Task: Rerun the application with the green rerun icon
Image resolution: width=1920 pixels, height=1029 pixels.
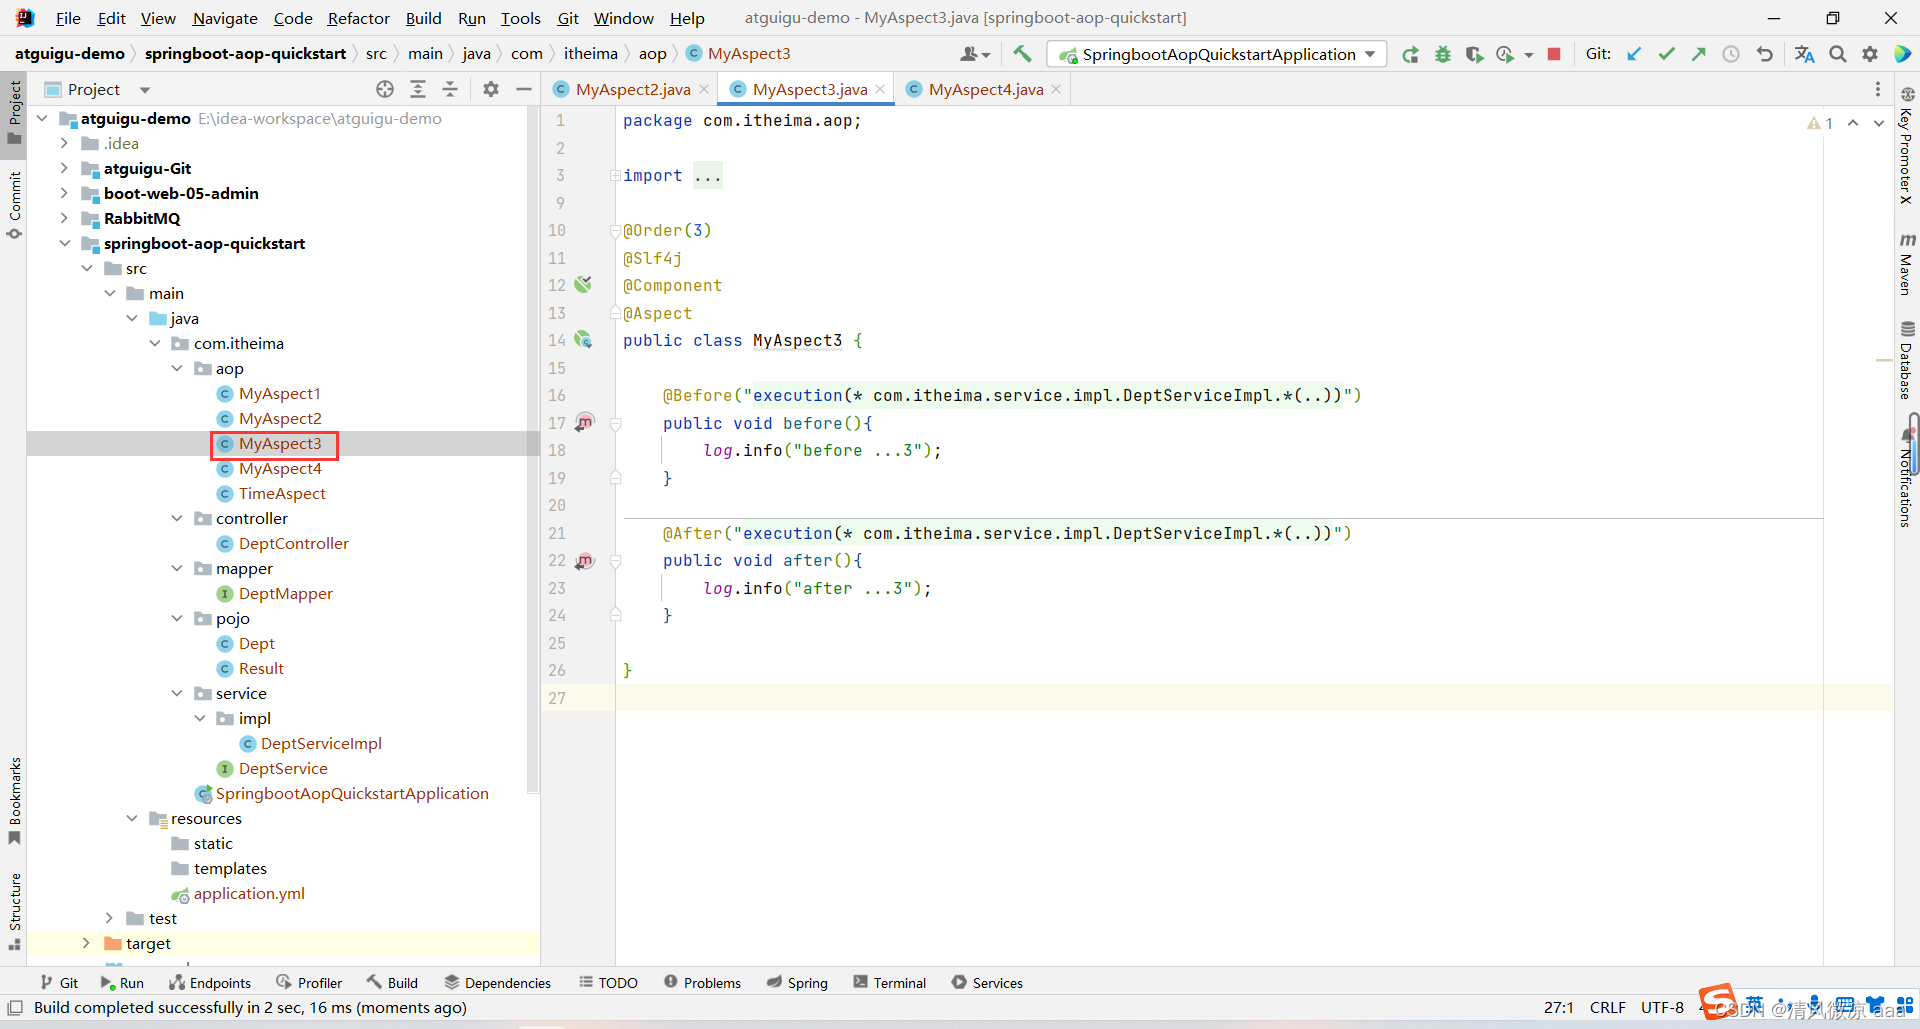Action: pyautogui.click(x=1410, y=54)
